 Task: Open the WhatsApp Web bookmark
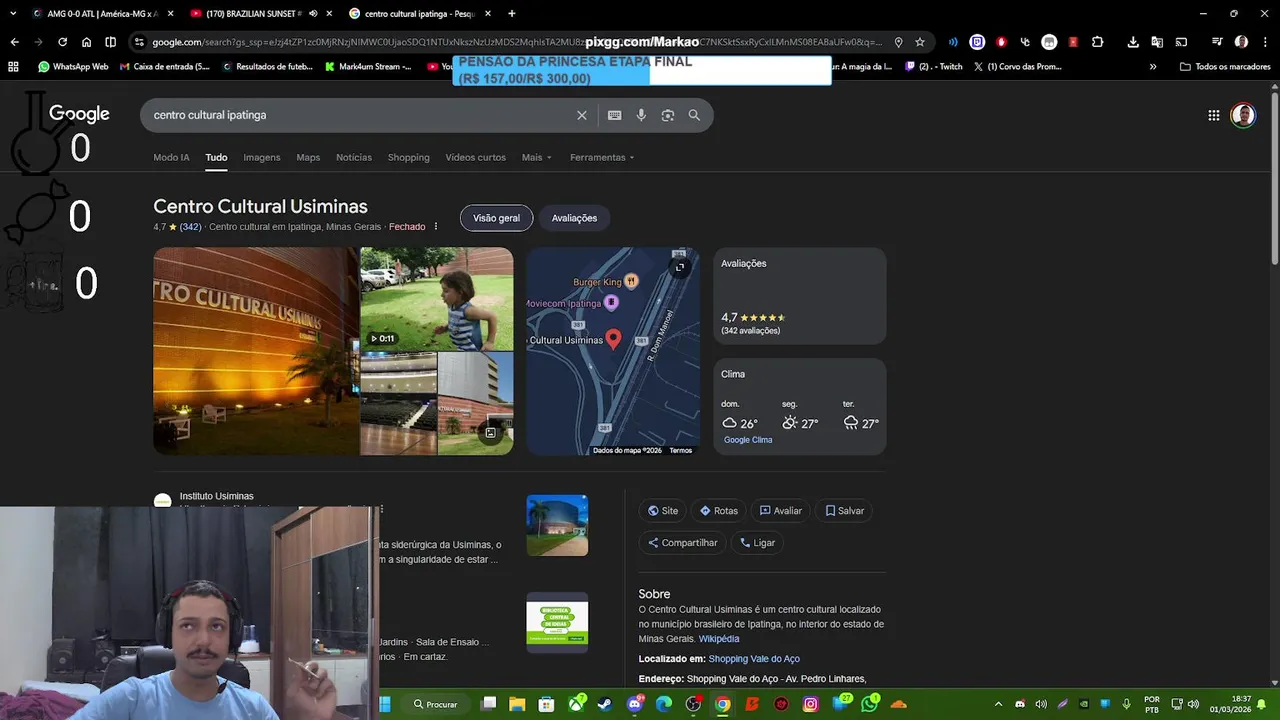pyautogui.click(x=73, y=67)
